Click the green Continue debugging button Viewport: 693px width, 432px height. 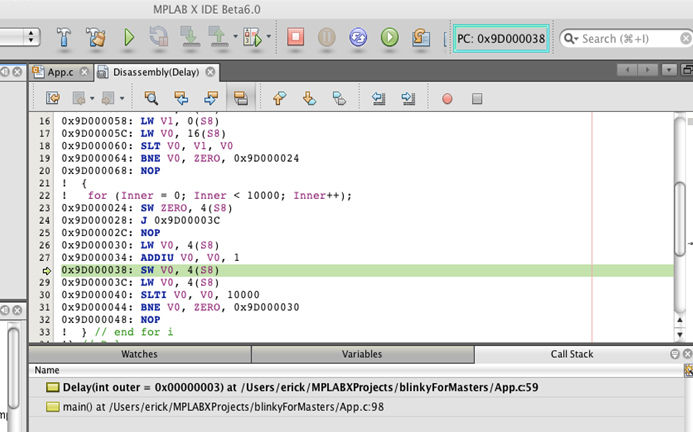tap(390, 38)
